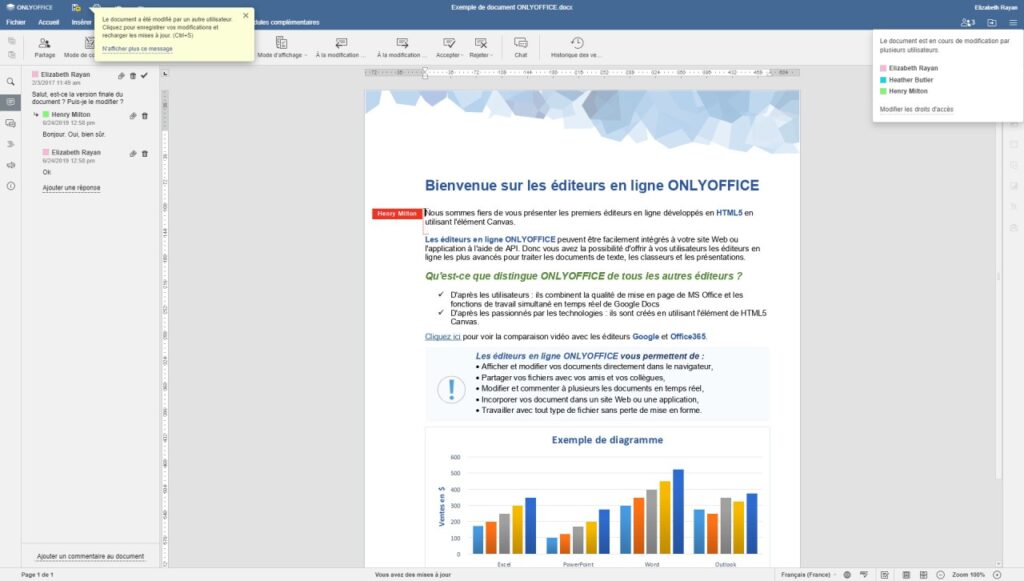Viewport: 1024px width, 581px height.
Task: Click the HTML5 link in document
Action: point(729,213)
